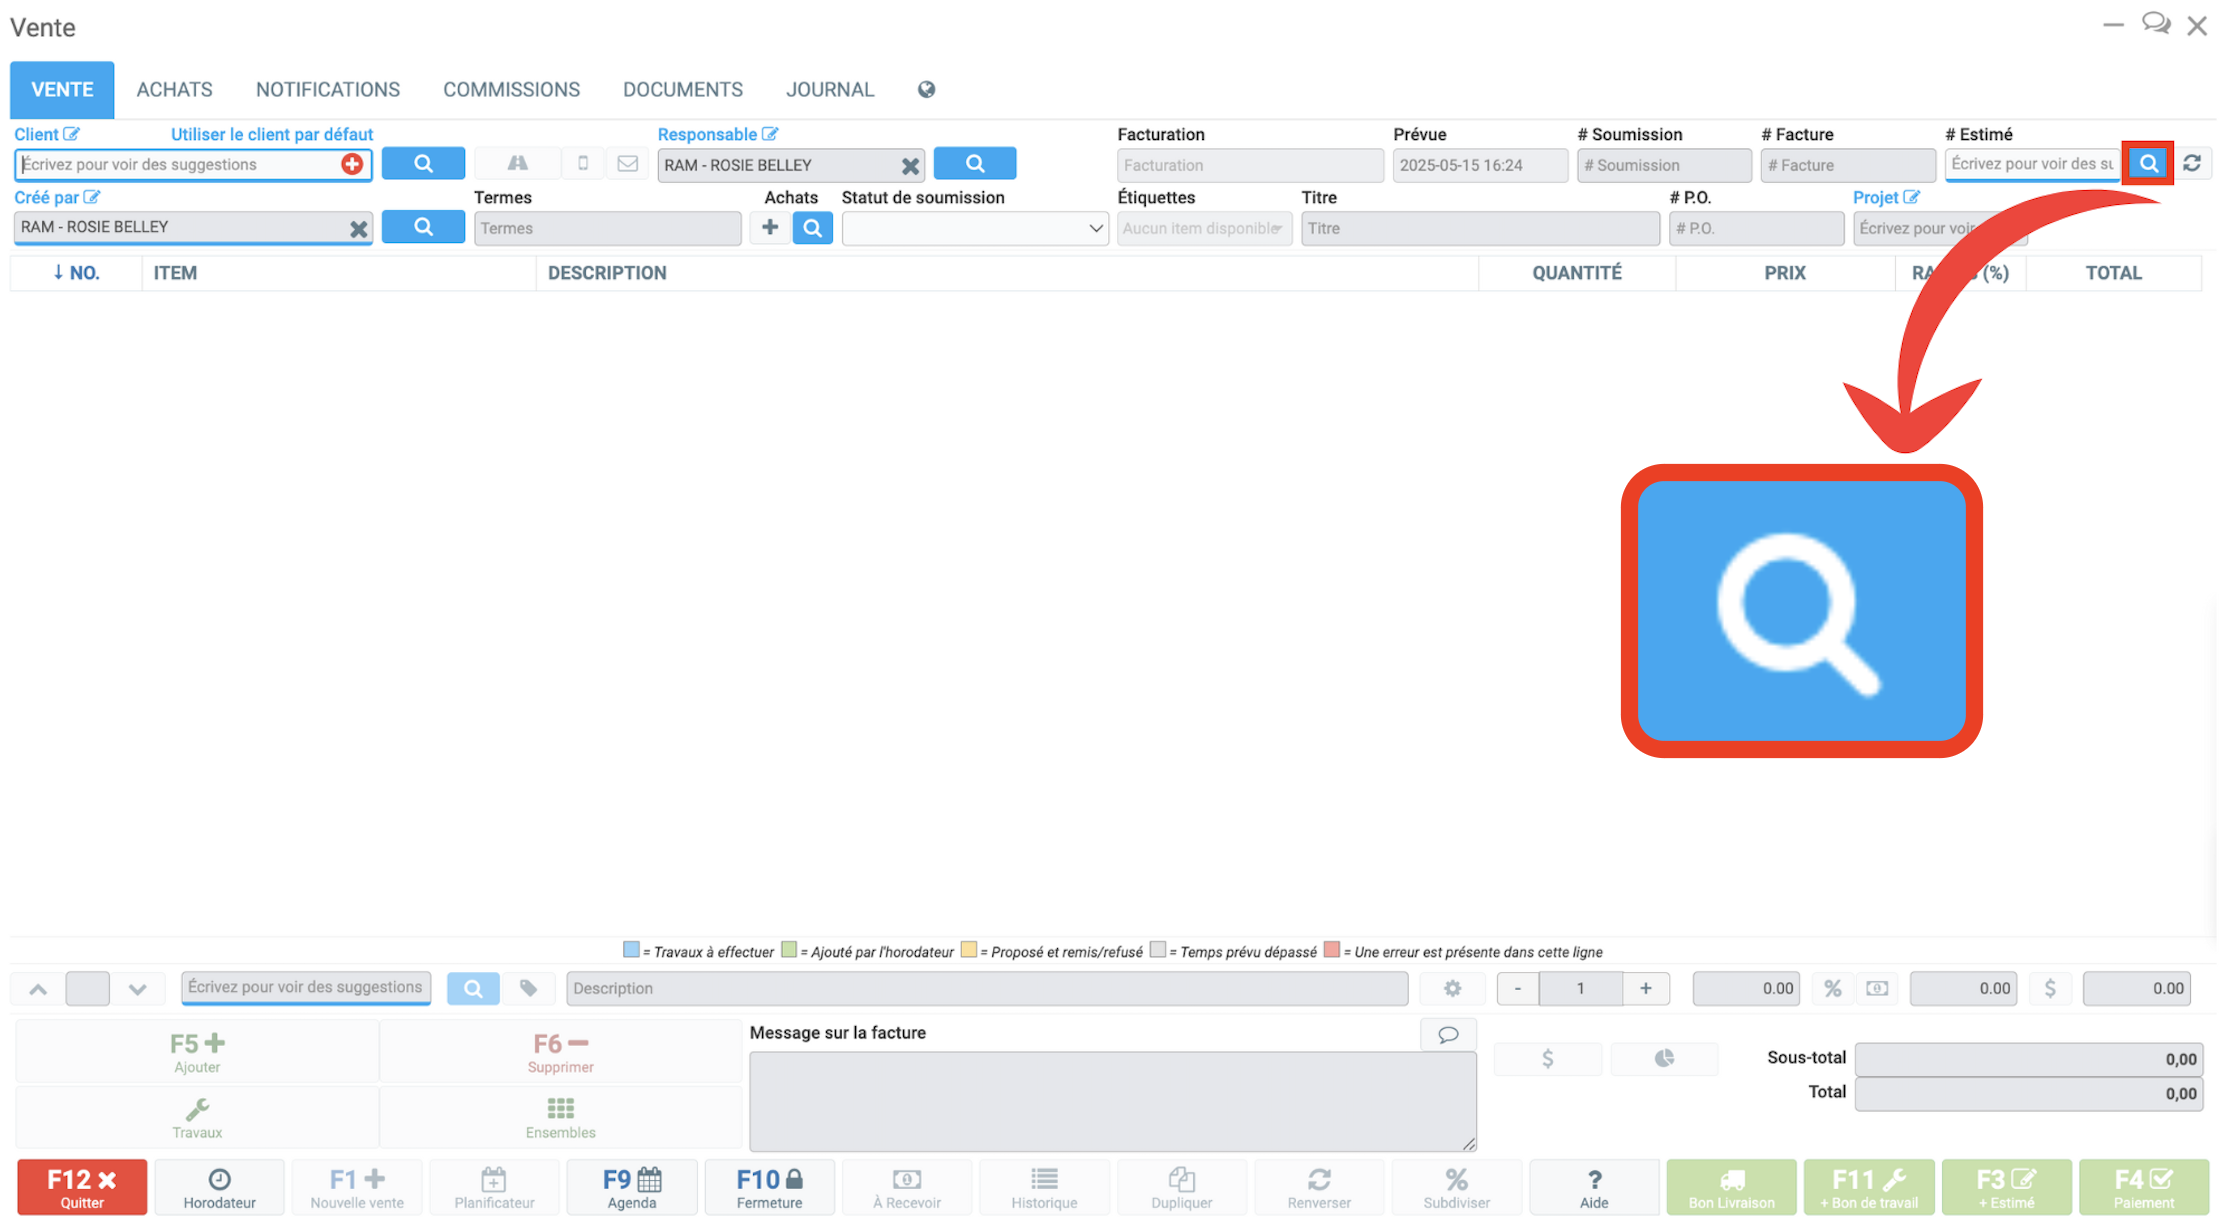The image size is (2224, 1220).
Task: Click the refresh icon beside # Estimé
Action: 2192,164
